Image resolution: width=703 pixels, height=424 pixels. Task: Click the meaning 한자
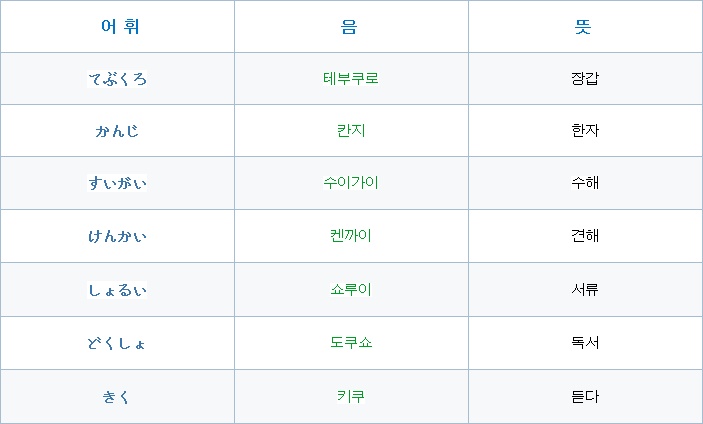[585, 130]
